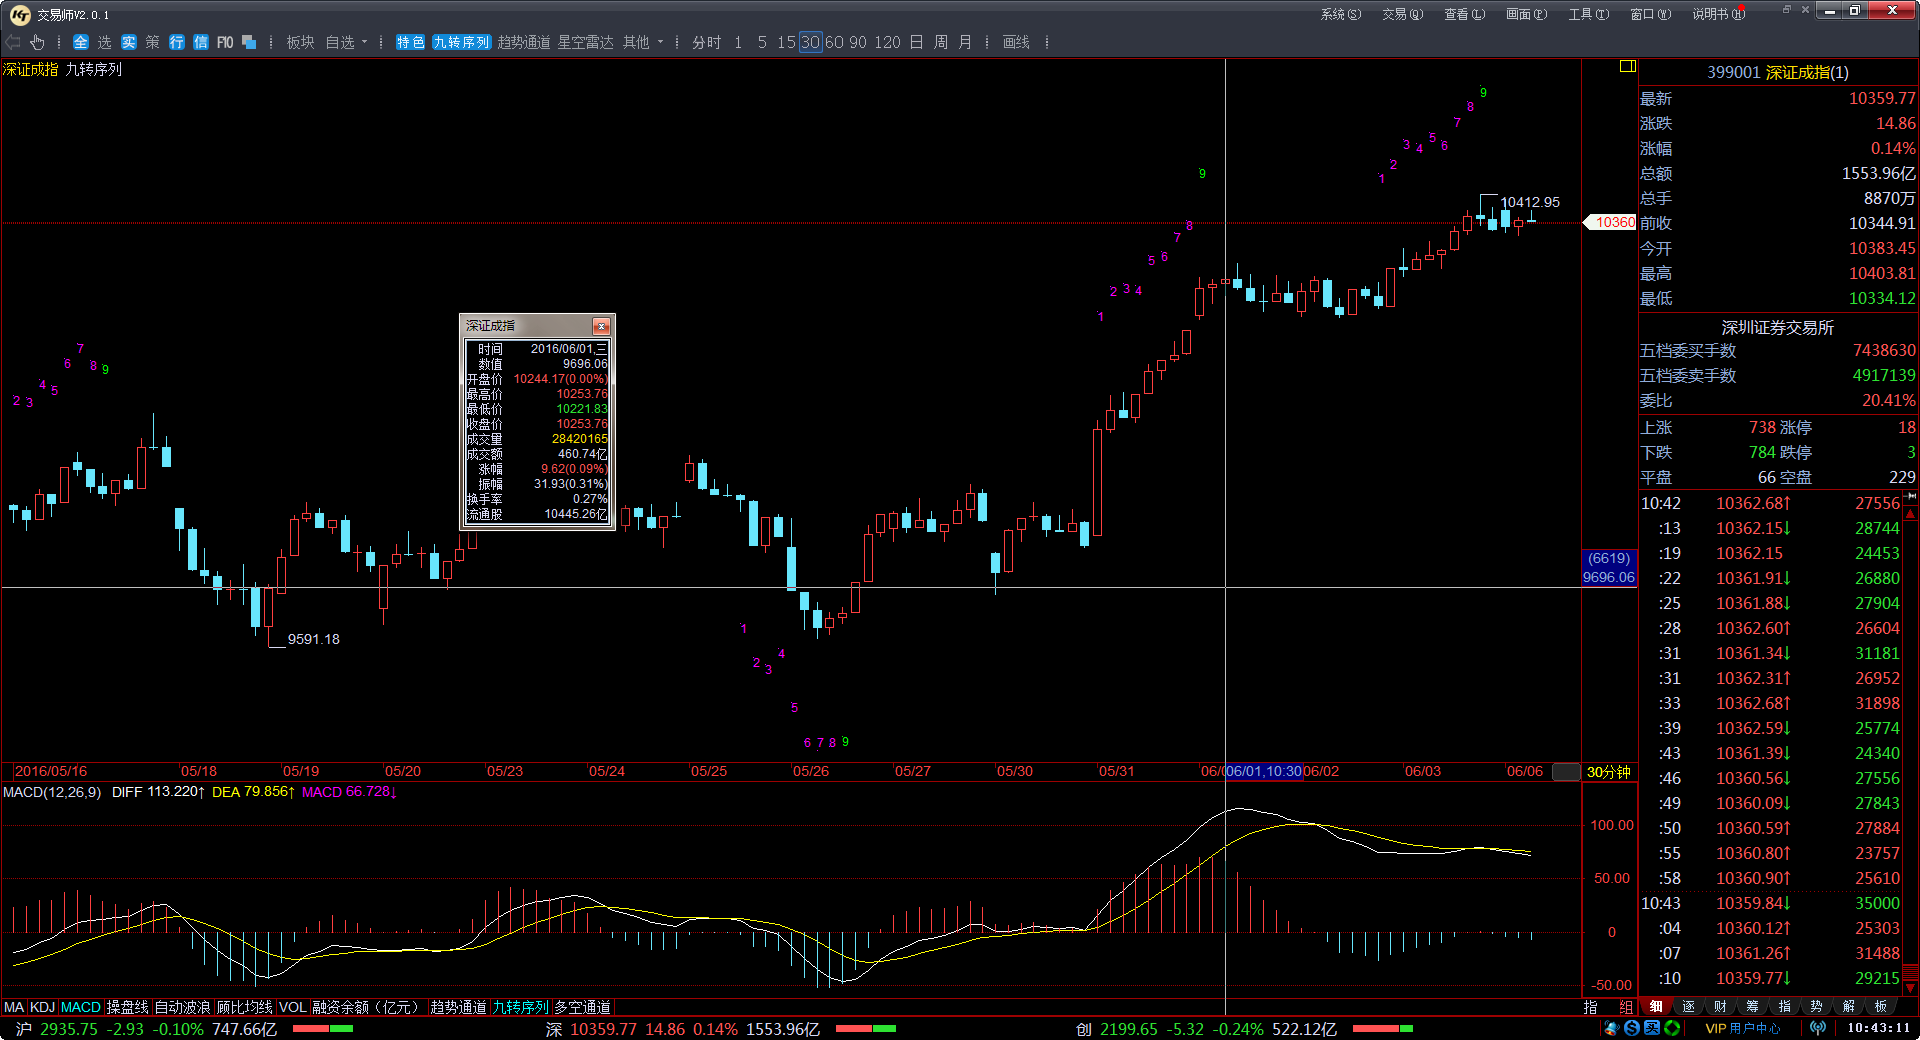
Task: Select the KDJ indicator tab
Action: (42, 1007)
